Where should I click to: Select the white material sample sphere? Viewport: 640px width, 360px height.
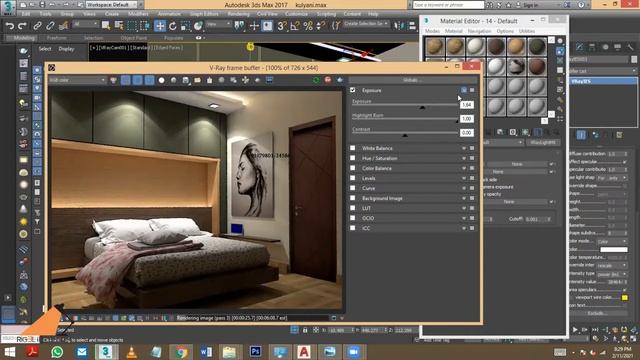[476, 47]
